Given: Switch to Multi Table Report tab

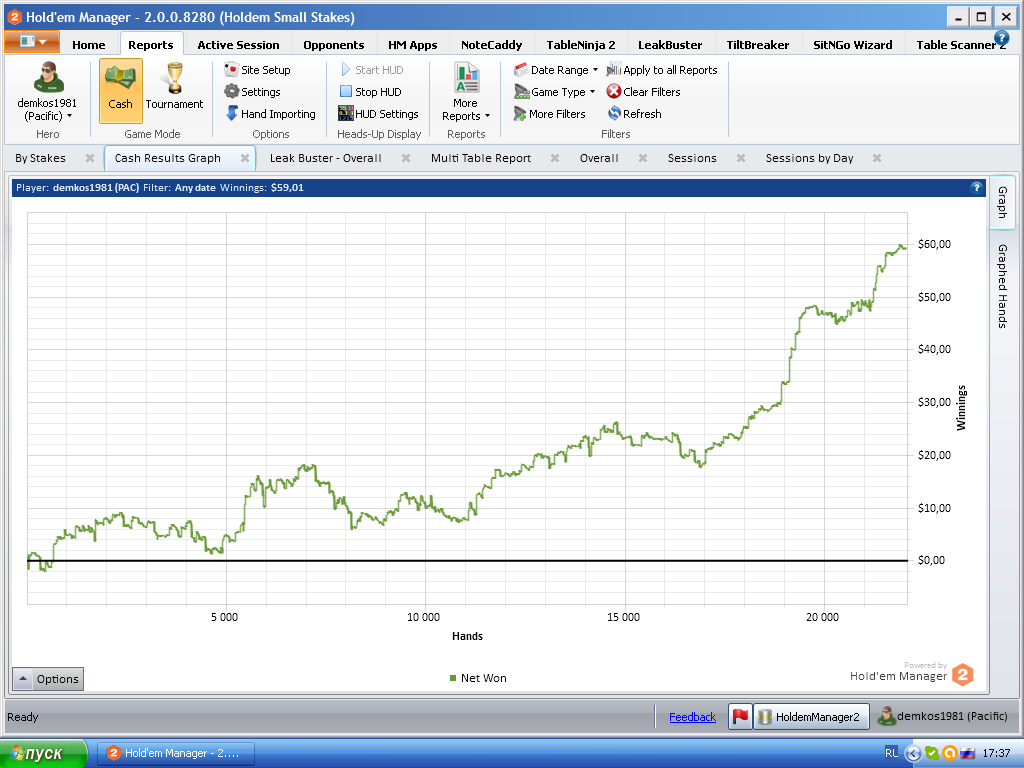Looking at the screenshot, I should [x=481, y=158].
